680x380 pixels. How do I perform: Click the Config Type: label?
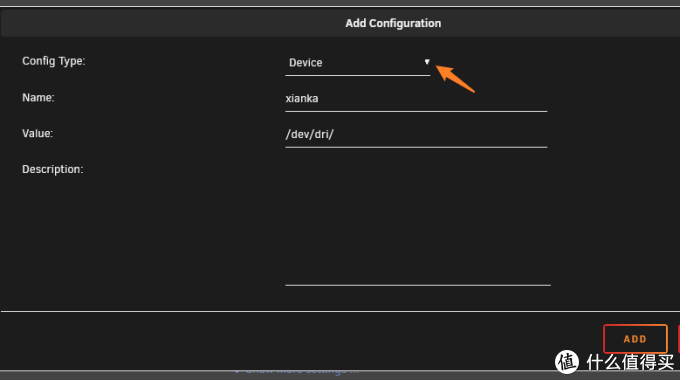(x=54, y=61)
